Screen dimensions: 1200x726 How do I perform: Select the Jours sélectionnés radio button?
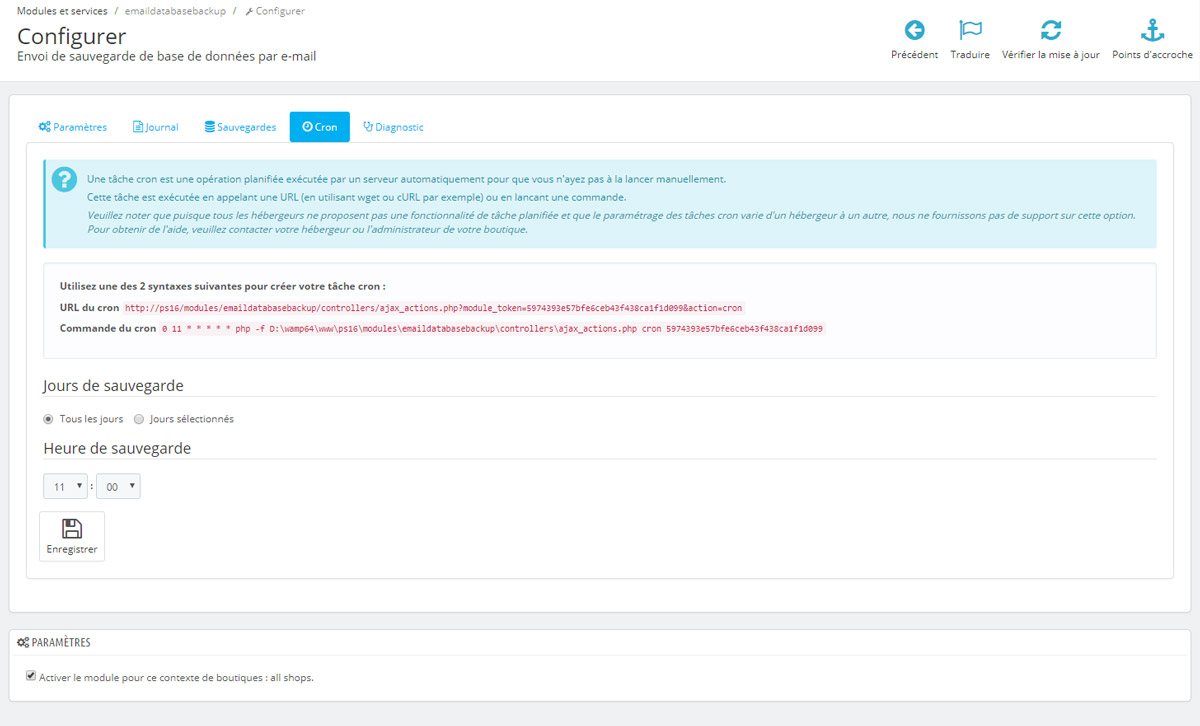point(139,418)
